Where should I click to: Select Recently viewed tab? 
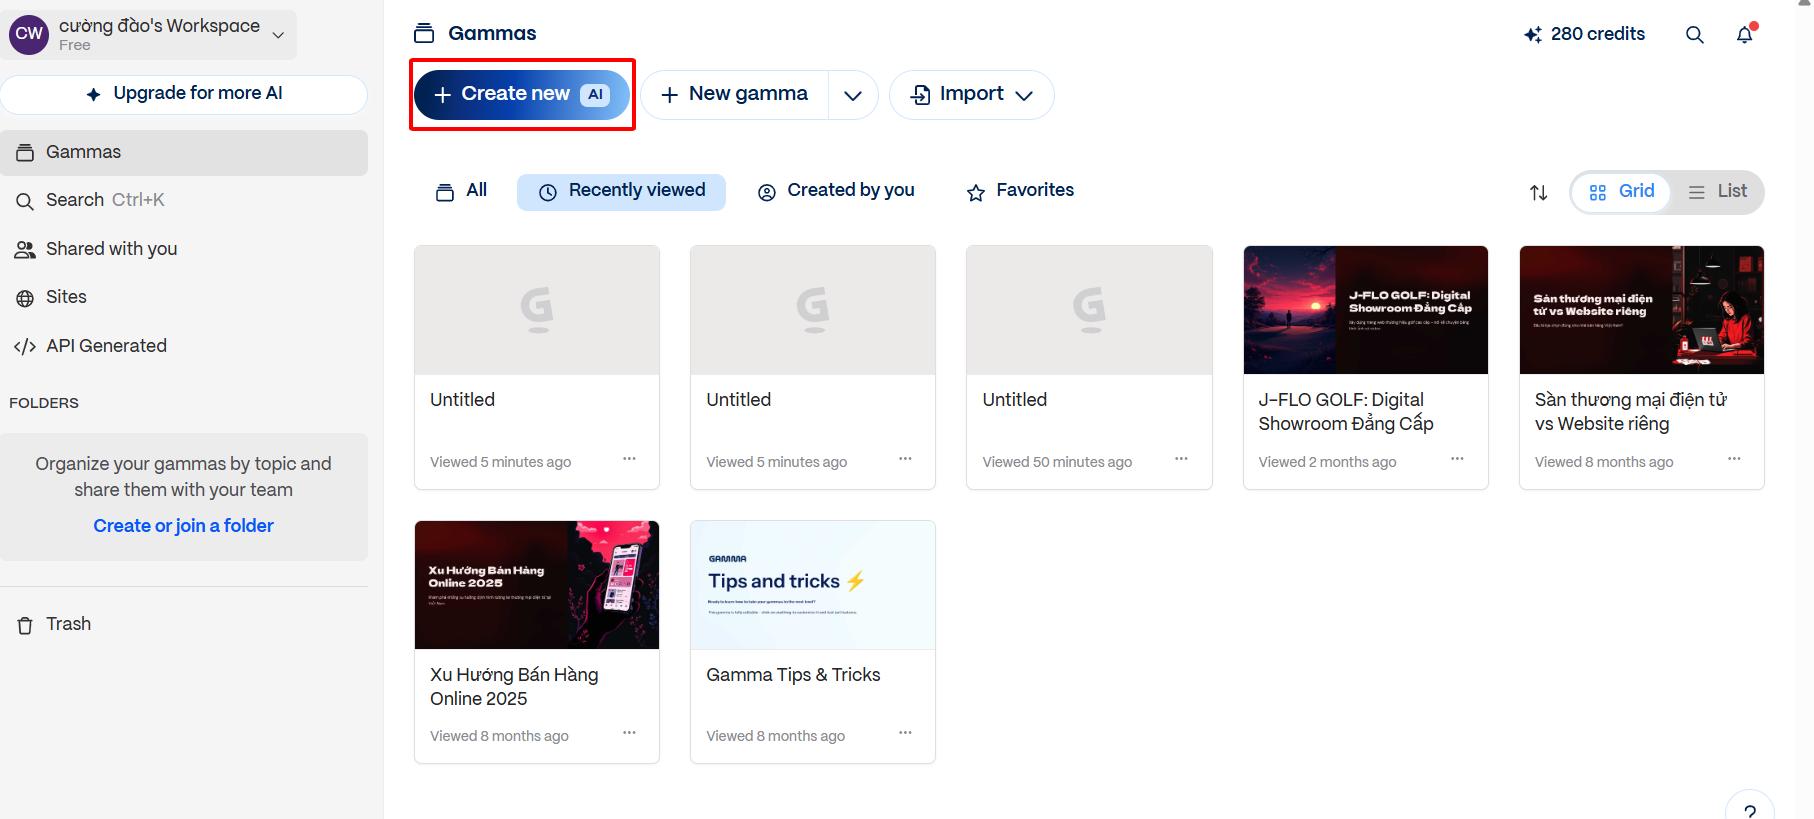[621, 191]
